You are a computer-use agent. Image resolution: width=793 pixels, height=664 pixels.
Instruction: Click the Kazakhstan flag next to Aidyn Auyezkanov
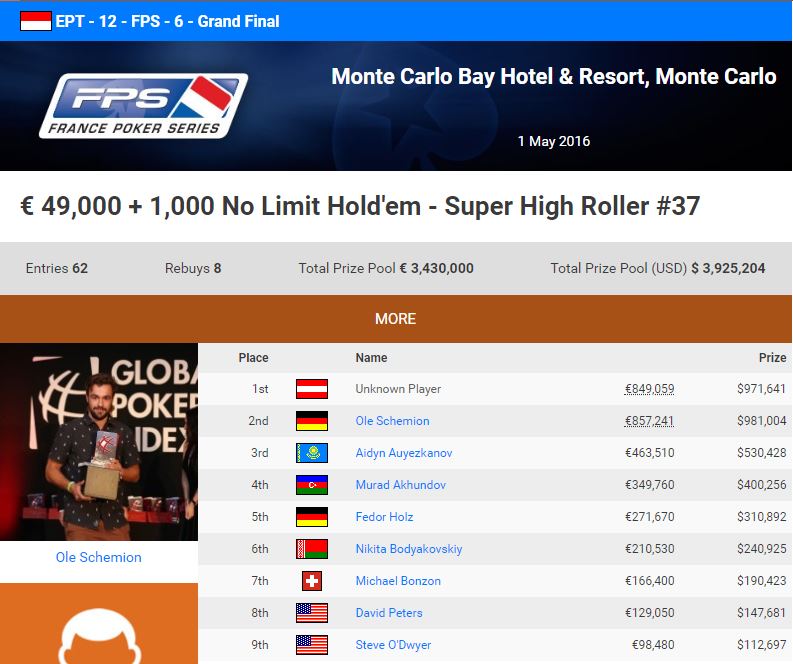point(312,453)
